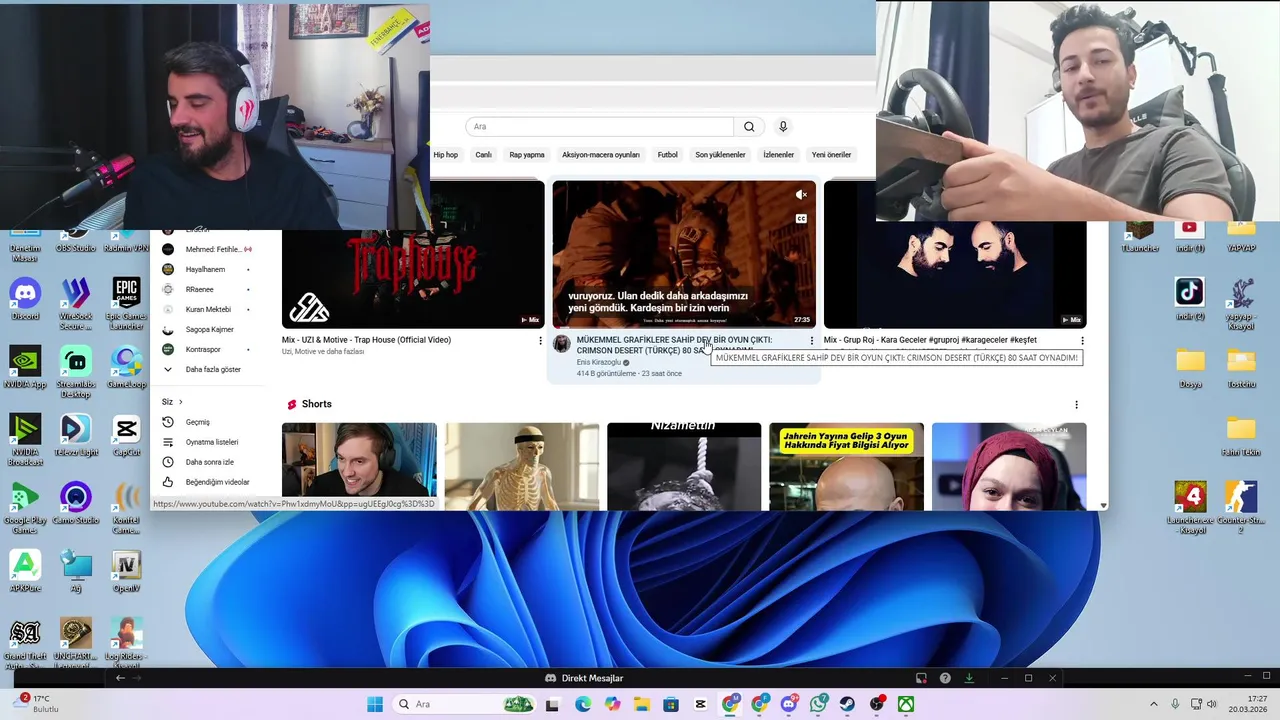This screenshot has width=1280, height=720.
Task: Open the Nizamettin short thumbnail
Action: pos(684,466)
